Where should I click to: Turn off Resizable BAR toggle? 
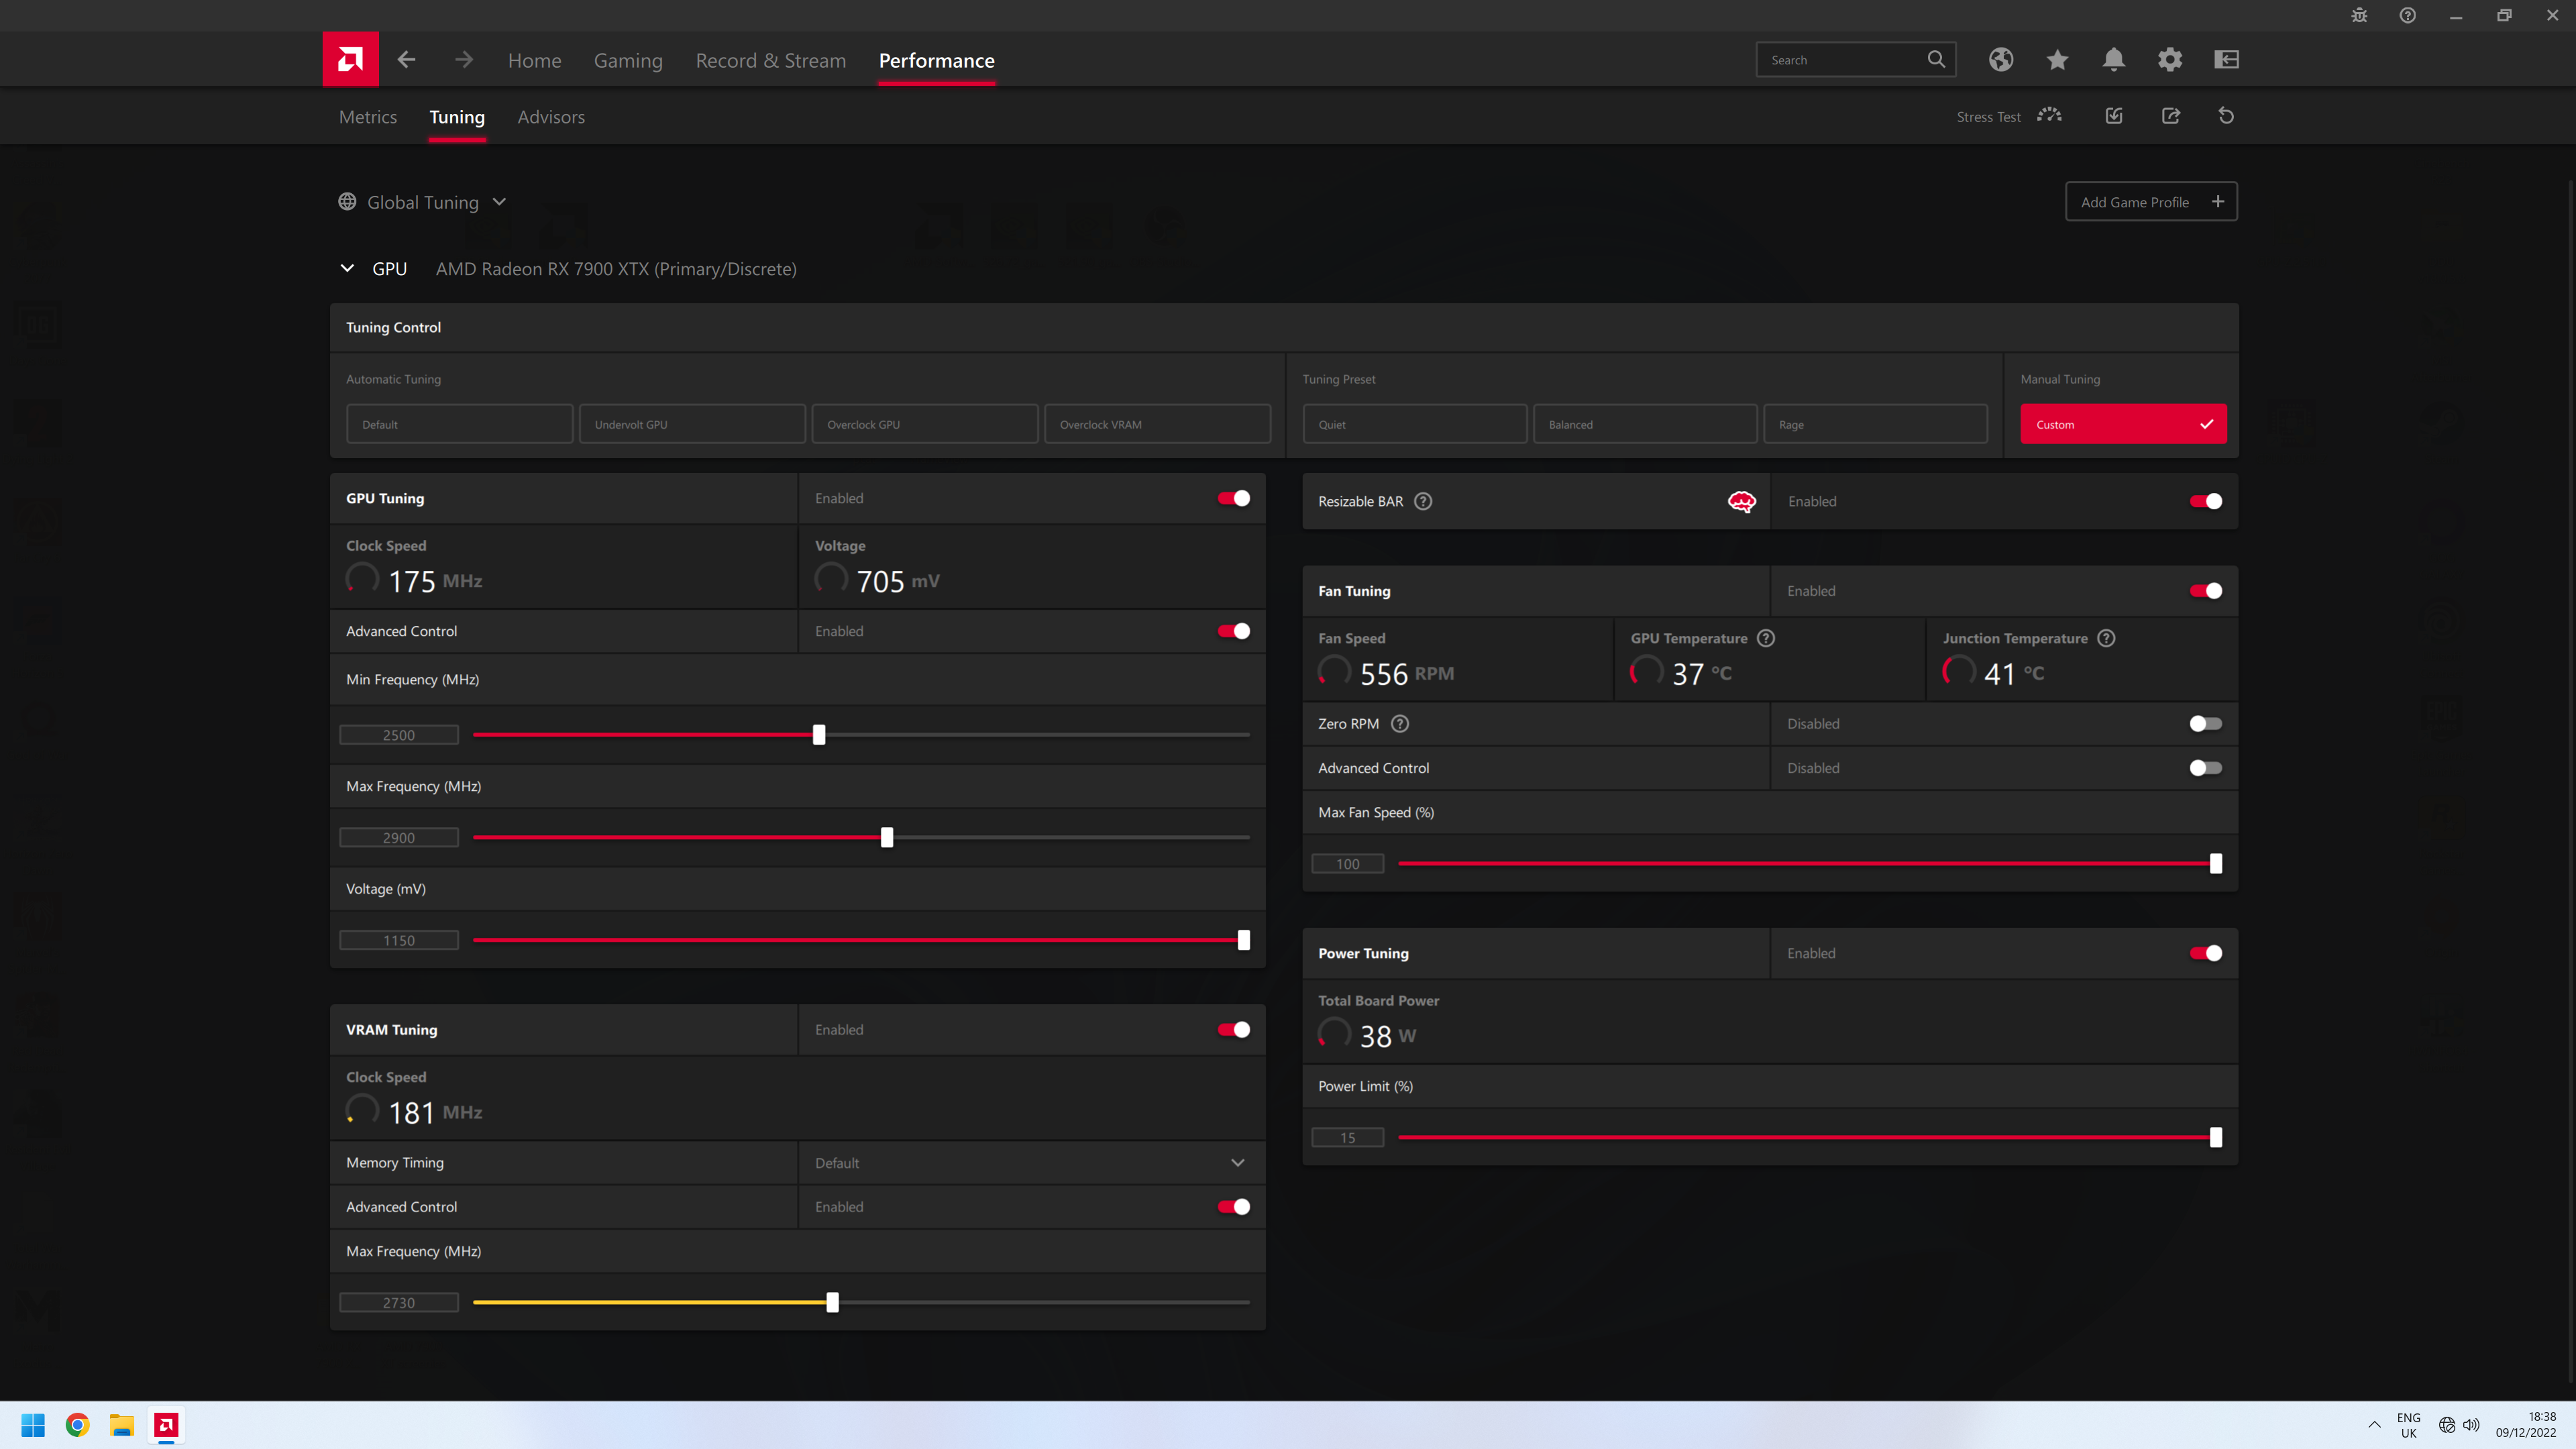tap(2205, 501)
